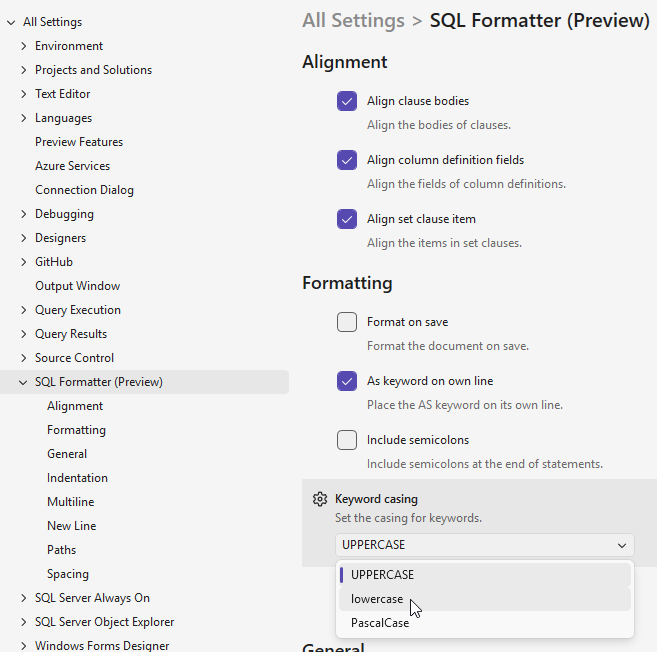Uncheck As keyword on own line
The width and height of the screenshot is (657, 652).
pos(347,381)
